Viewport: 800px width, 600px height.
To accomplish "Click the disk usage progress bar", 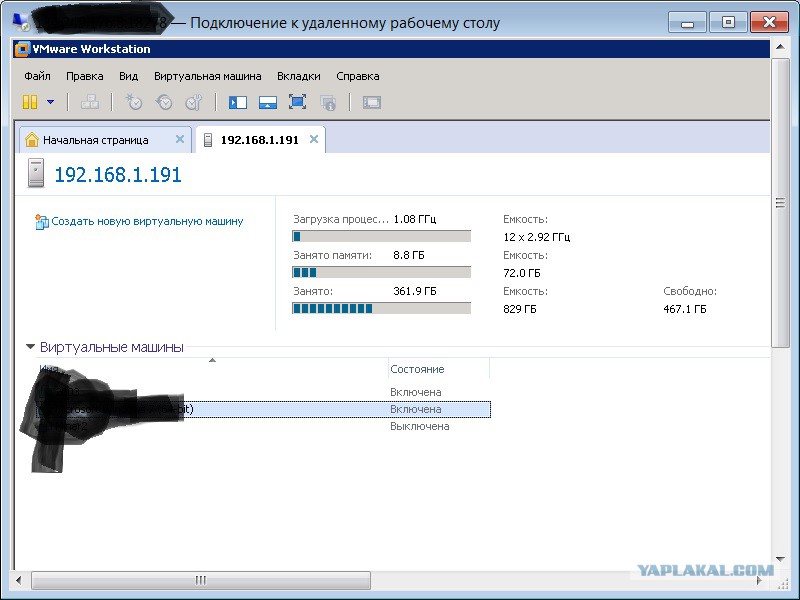I will [x=382, y=308].
